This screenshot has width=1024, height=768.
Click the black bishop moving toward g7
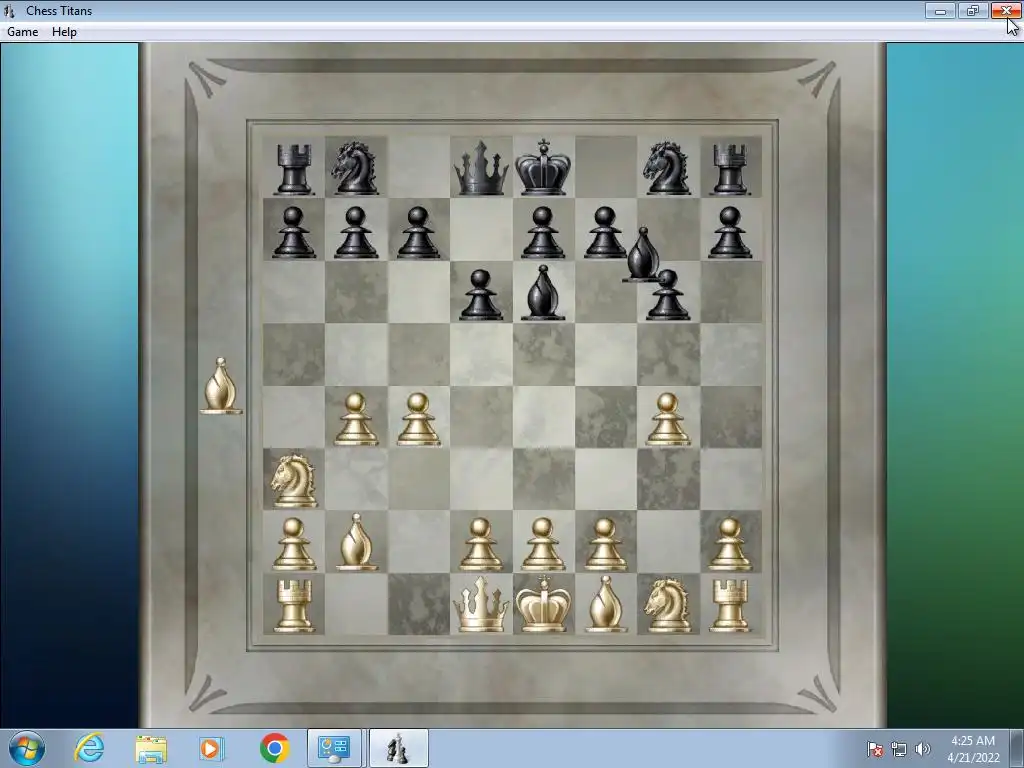[x=642, y=255]
